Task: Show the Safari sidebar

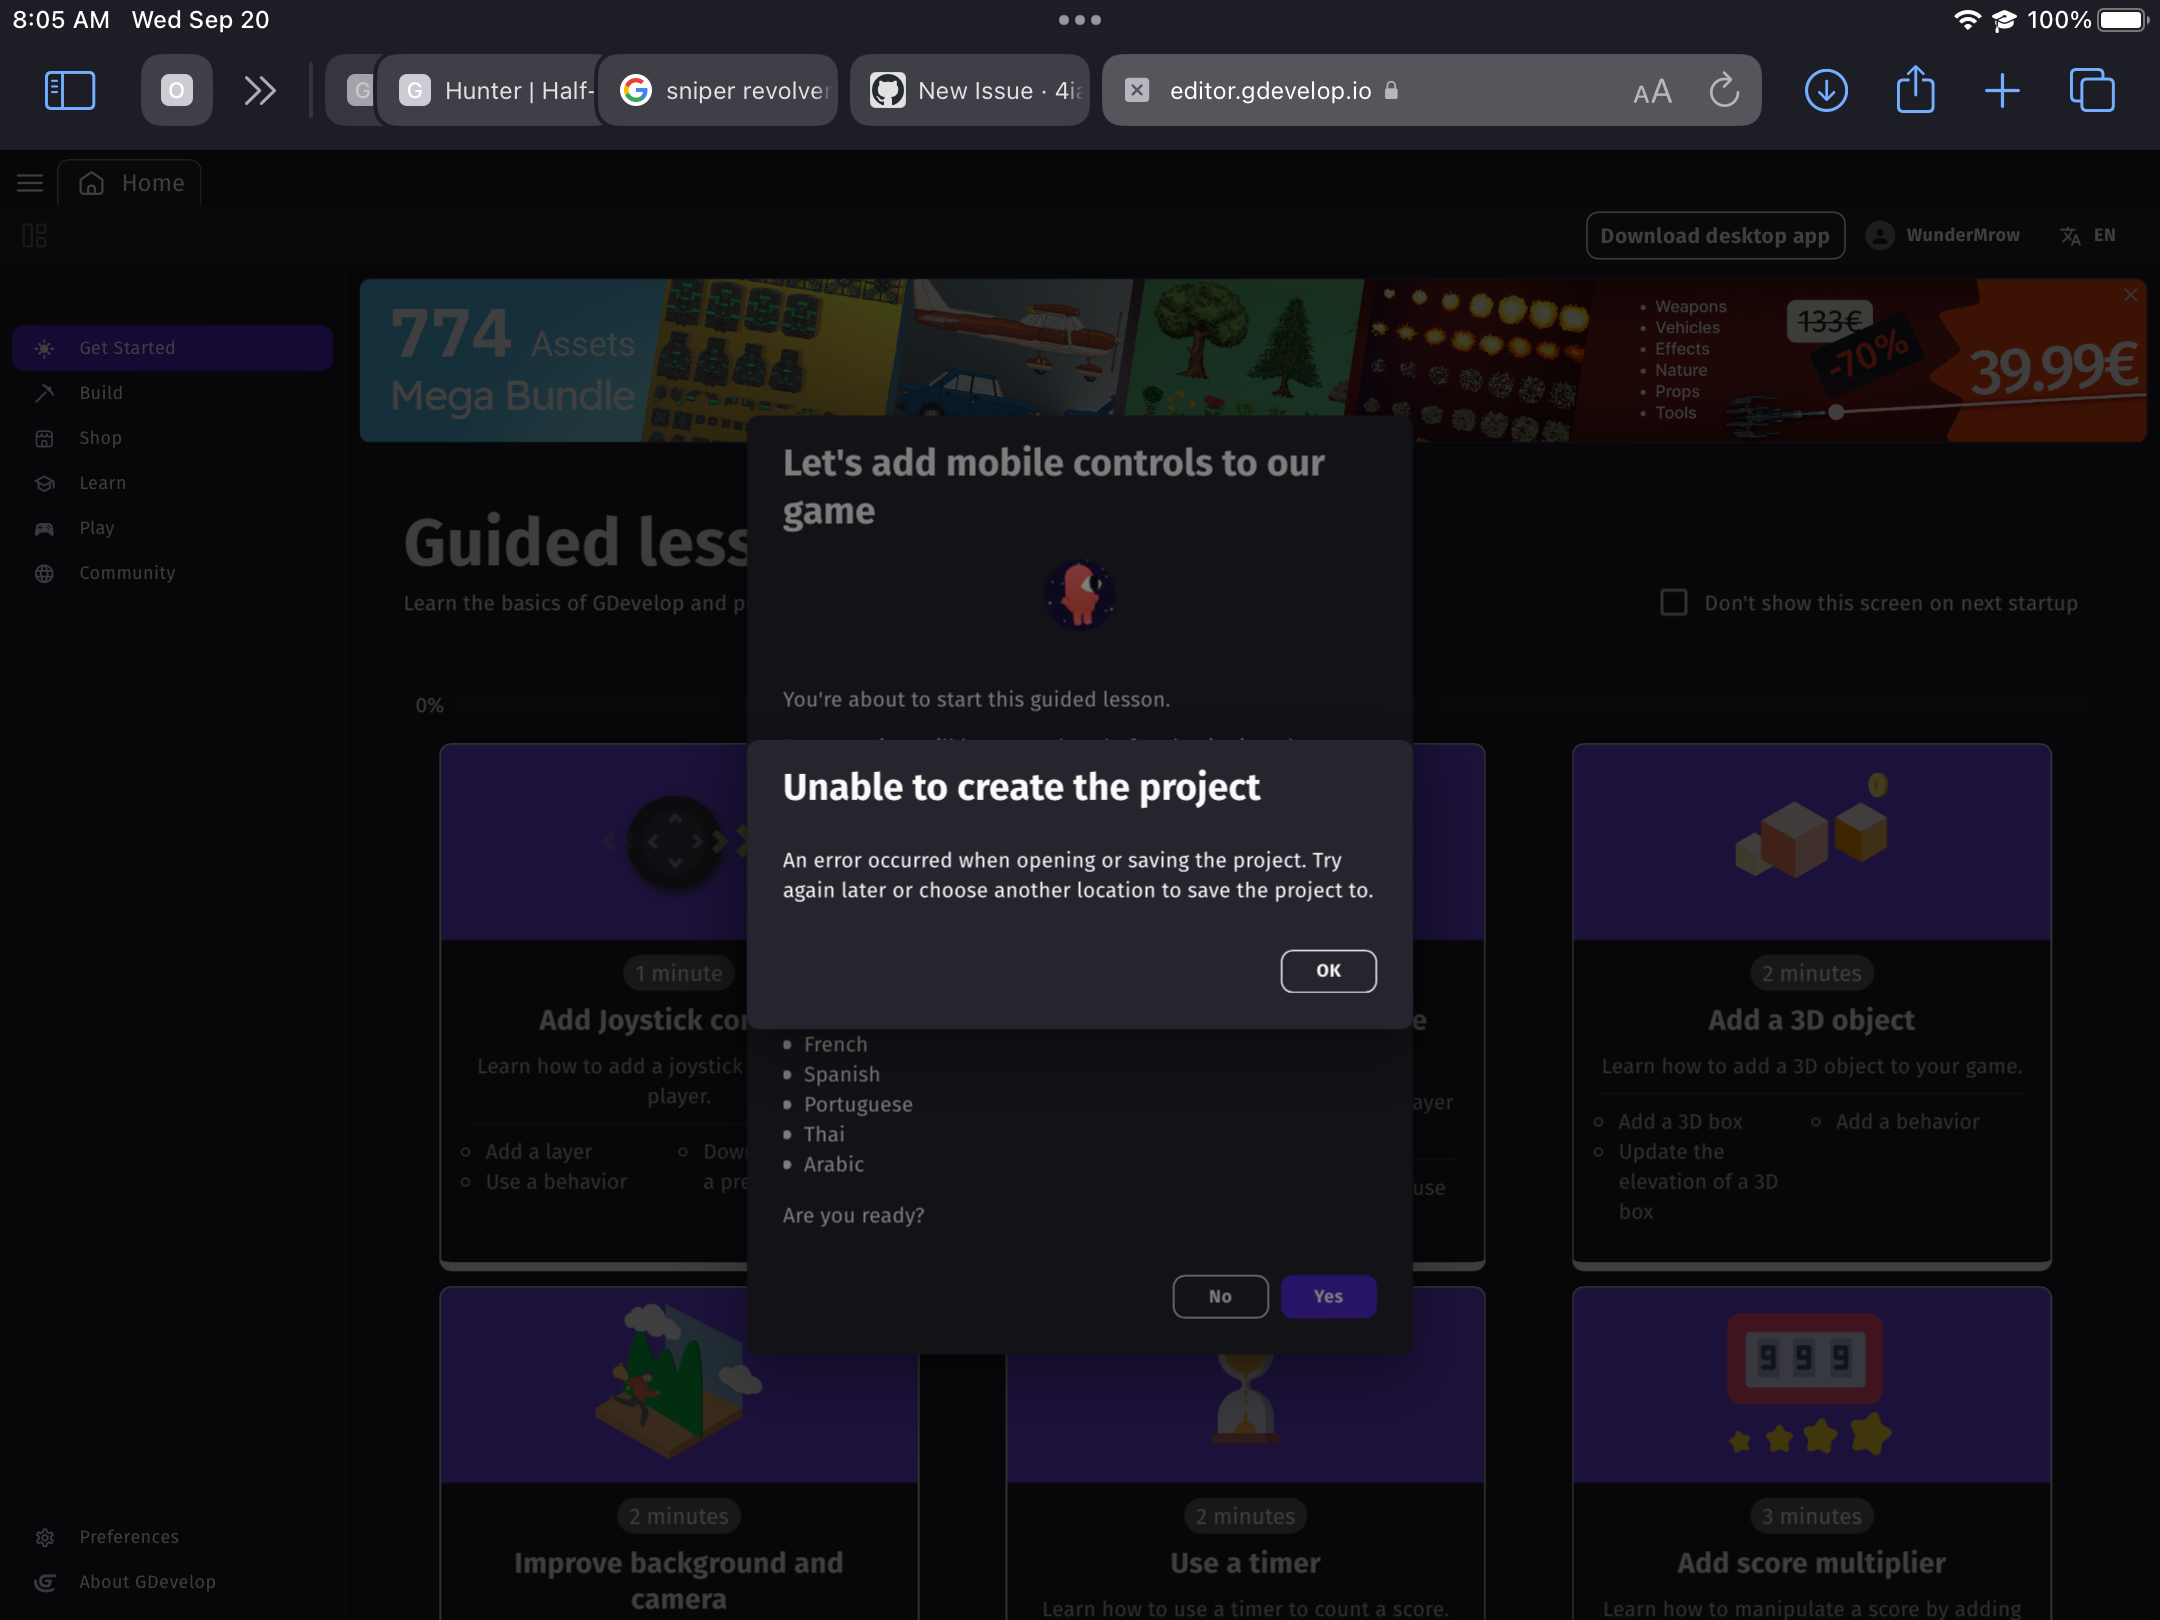Action: click(70, 90)
